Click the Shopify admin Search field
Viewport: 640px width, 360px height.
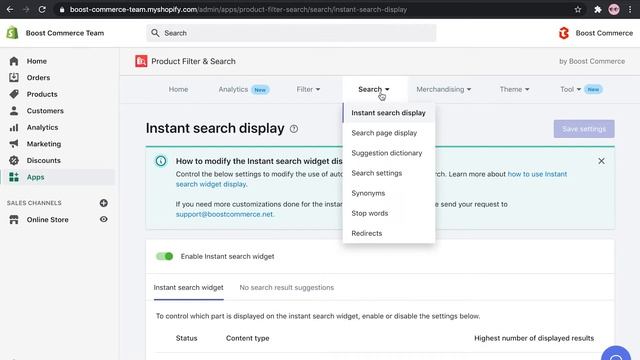(291, 33)
